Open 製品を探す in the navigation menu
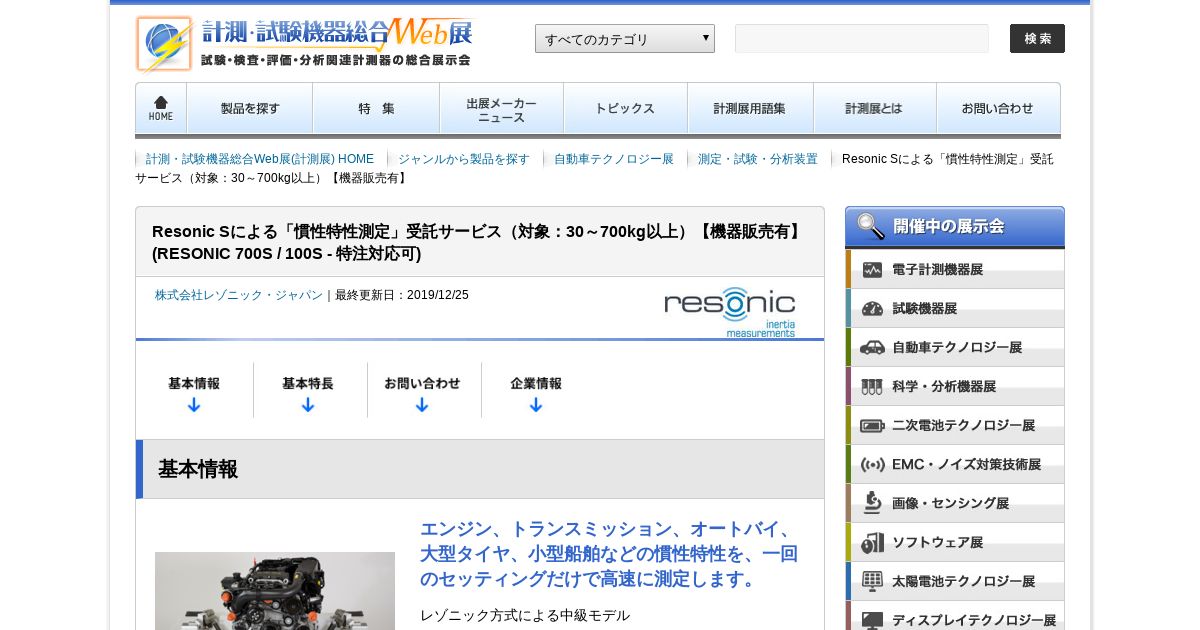 coord(250,108)
